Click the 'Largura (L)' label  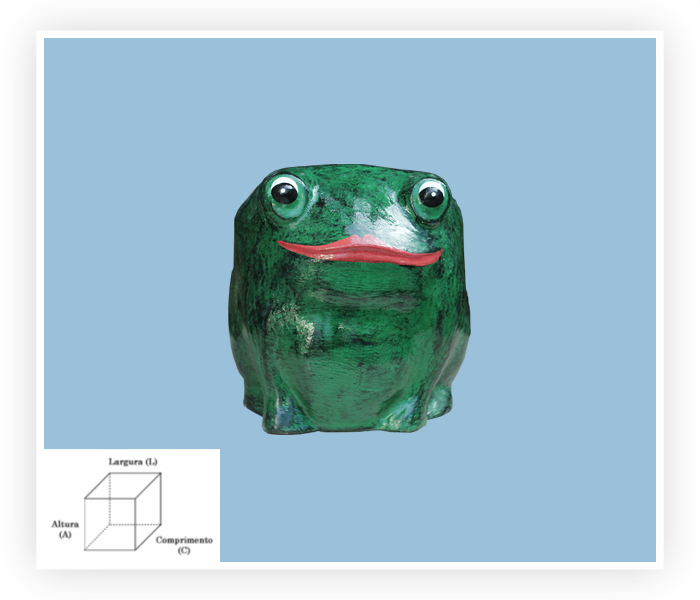[x=133, y=461]
